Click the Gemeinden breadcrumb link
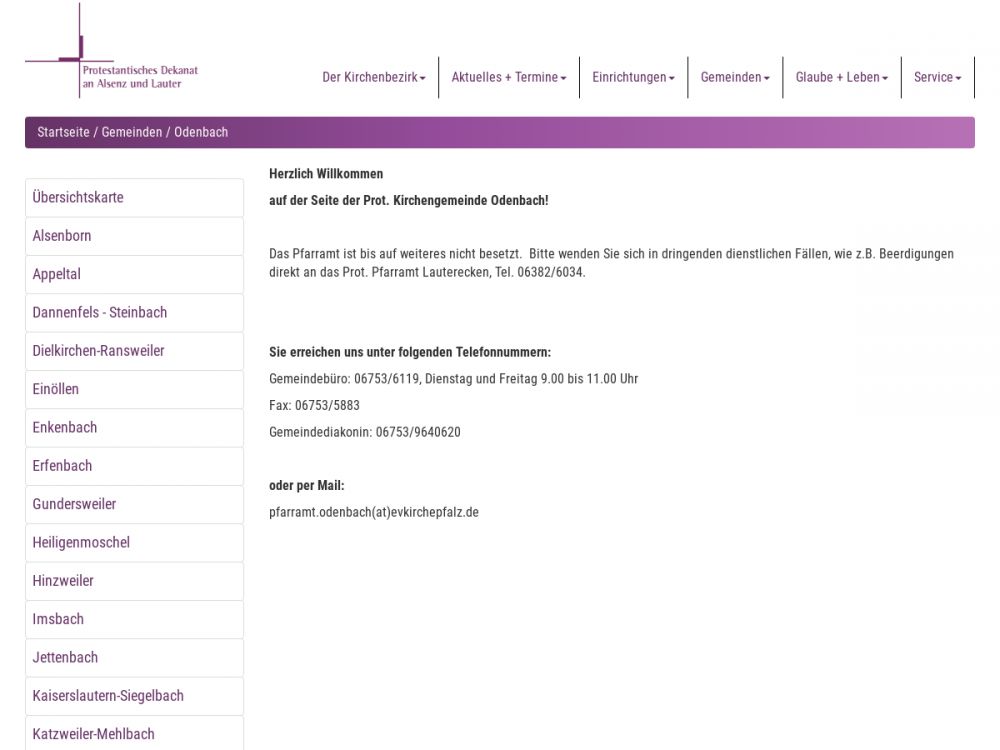The height and width of the screenshot is (750, 1000). pos(131,132)
